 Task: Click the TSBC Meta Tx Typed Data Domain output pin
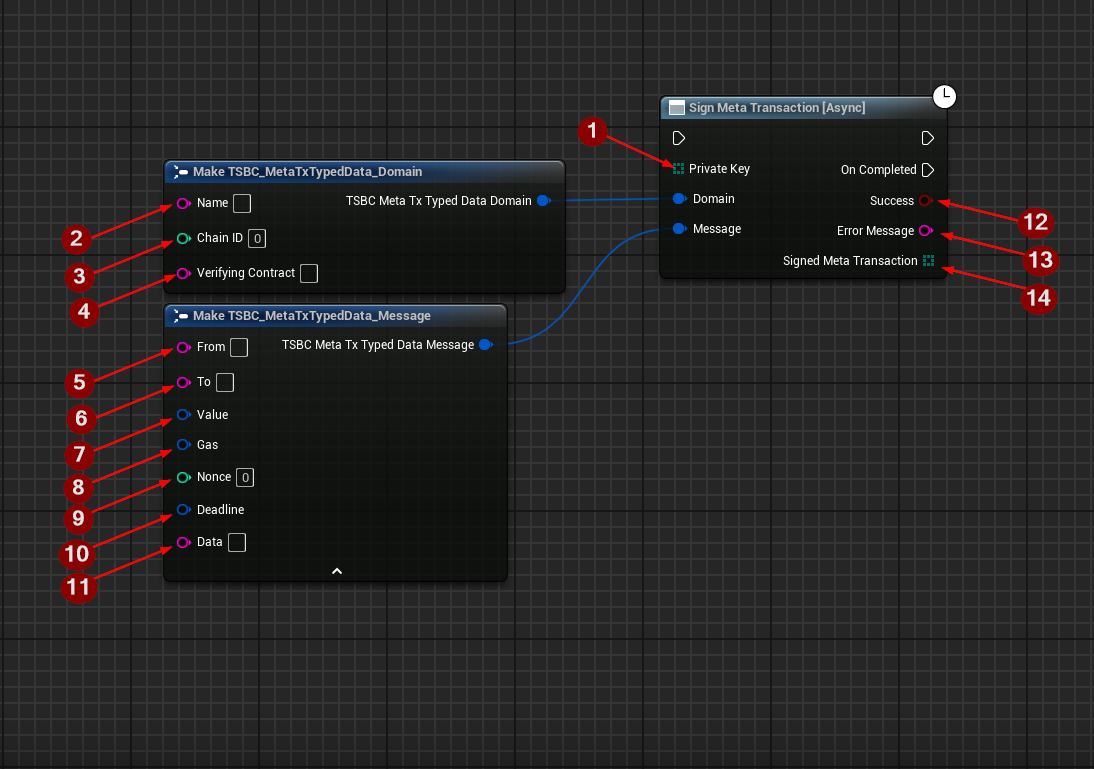click(x=543, y=201)
